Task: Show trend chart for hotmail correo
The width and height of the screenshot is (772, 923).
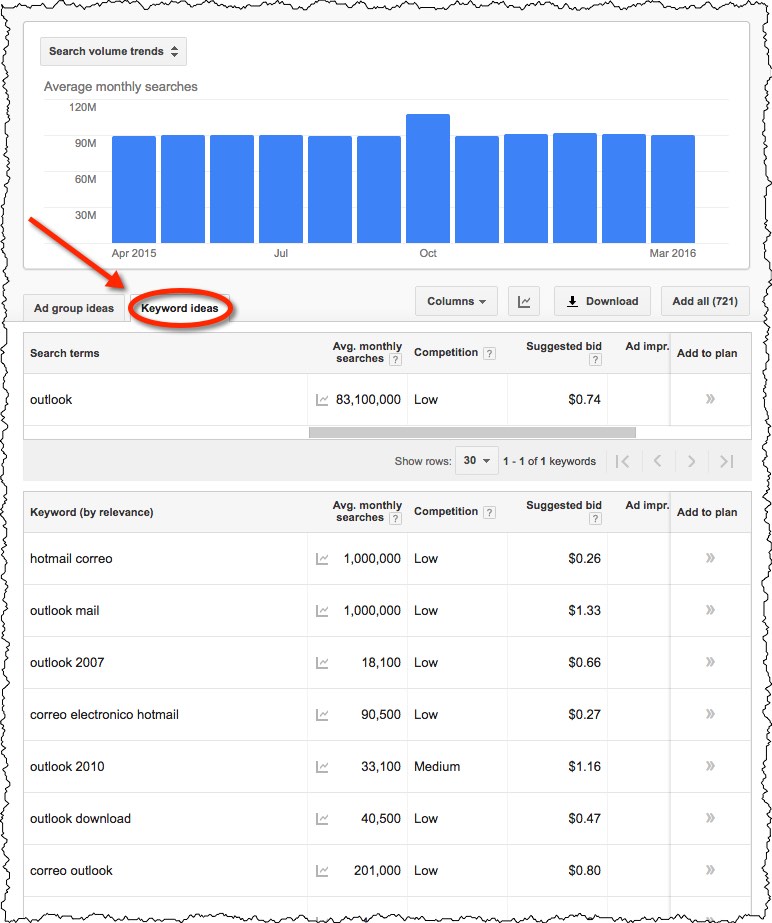Action: click(322, 559)
